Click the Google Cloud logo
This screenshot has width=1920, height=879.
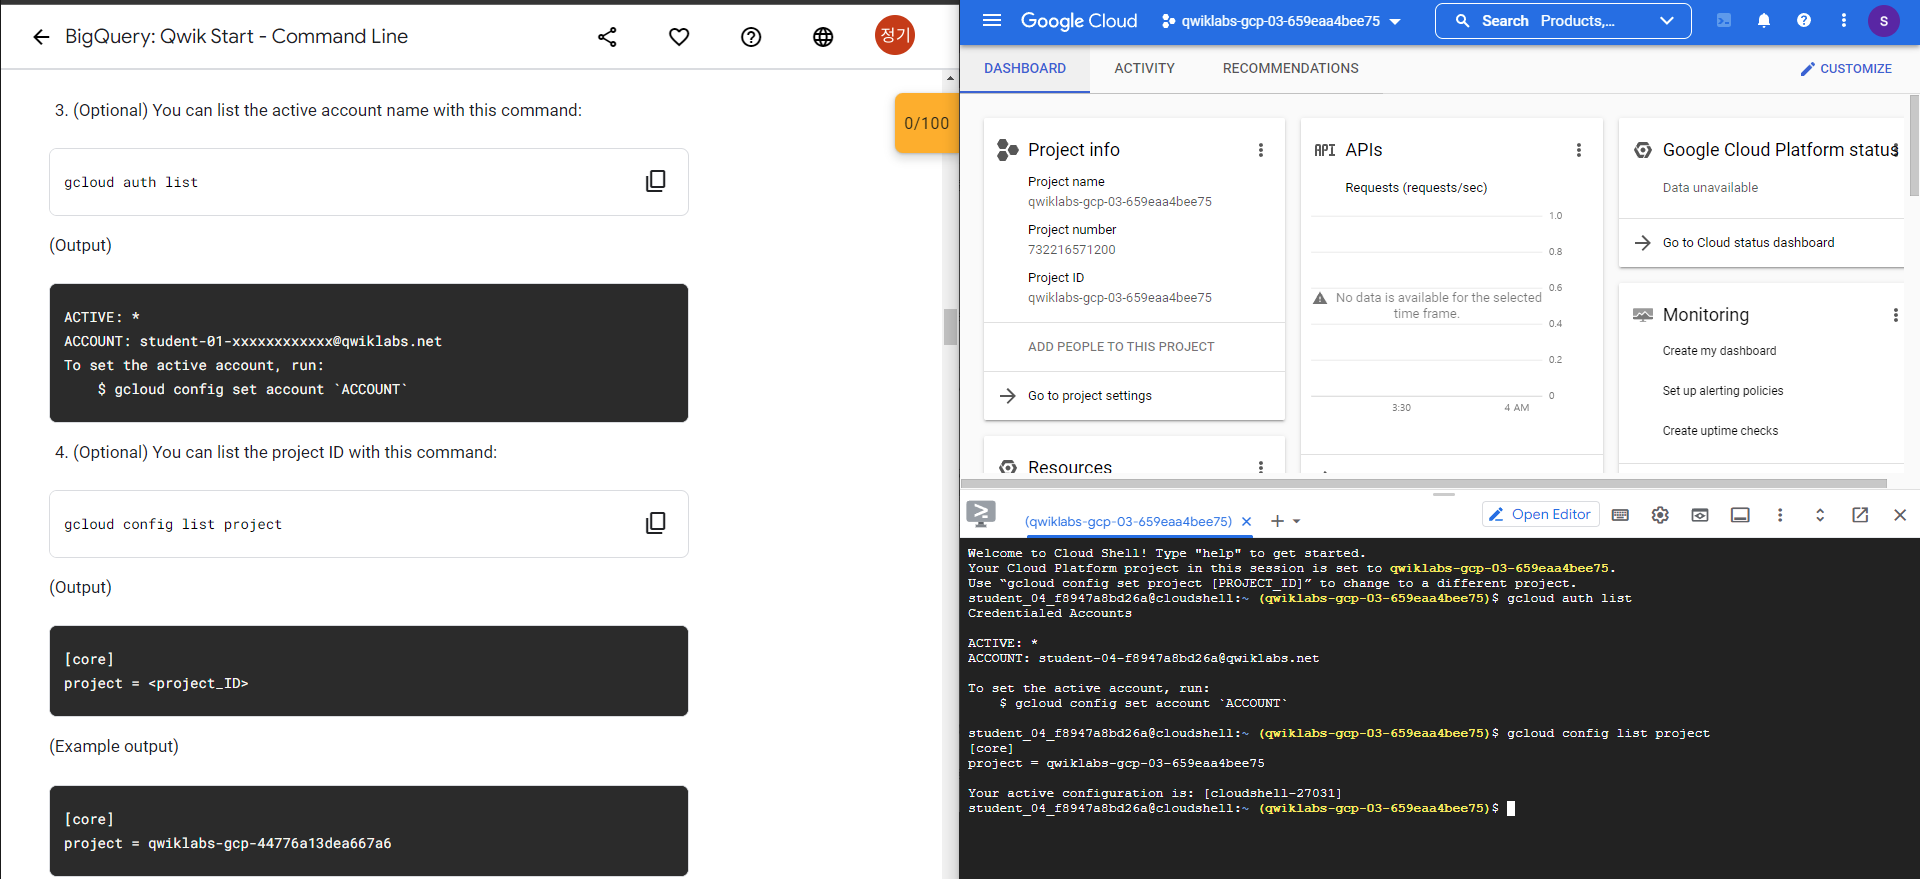(1078, 21)
